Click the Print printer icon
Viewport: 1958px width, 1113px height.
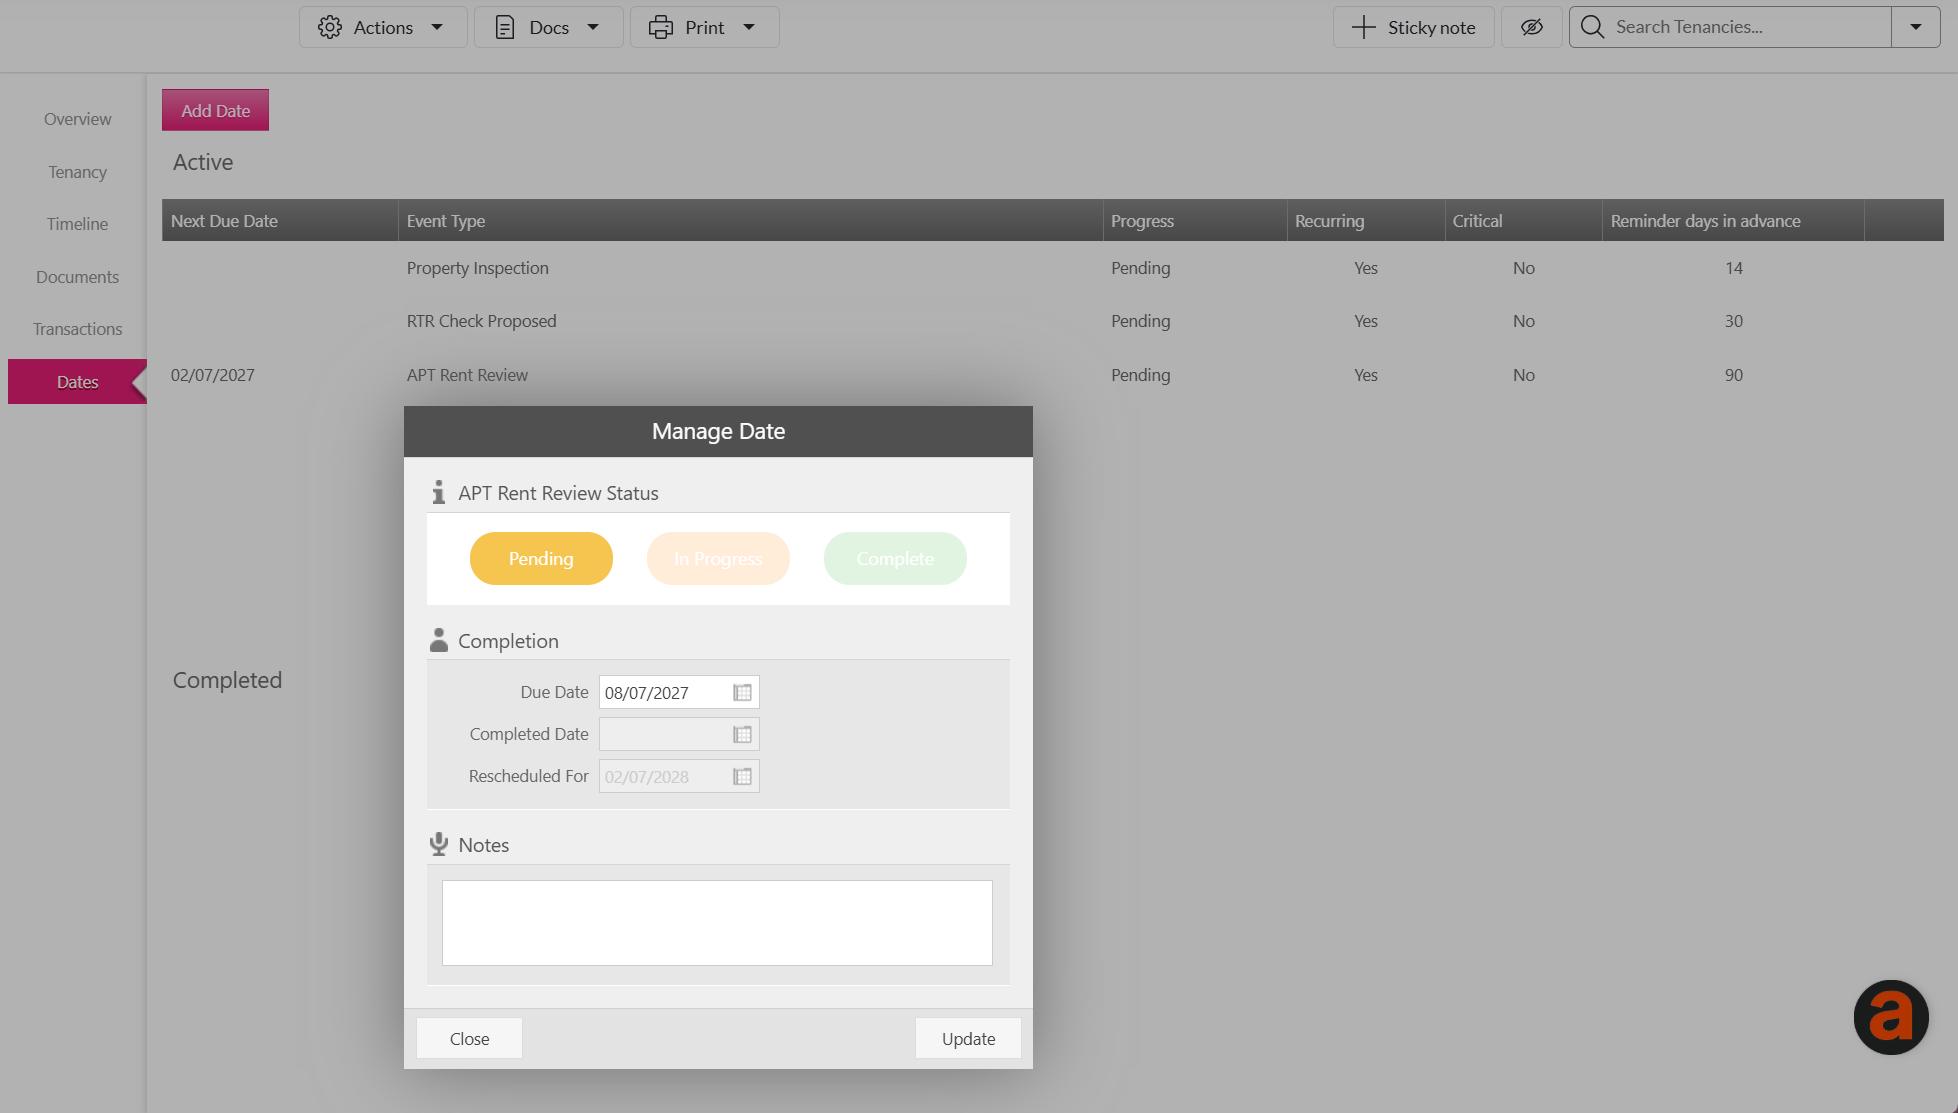(661, 27)
